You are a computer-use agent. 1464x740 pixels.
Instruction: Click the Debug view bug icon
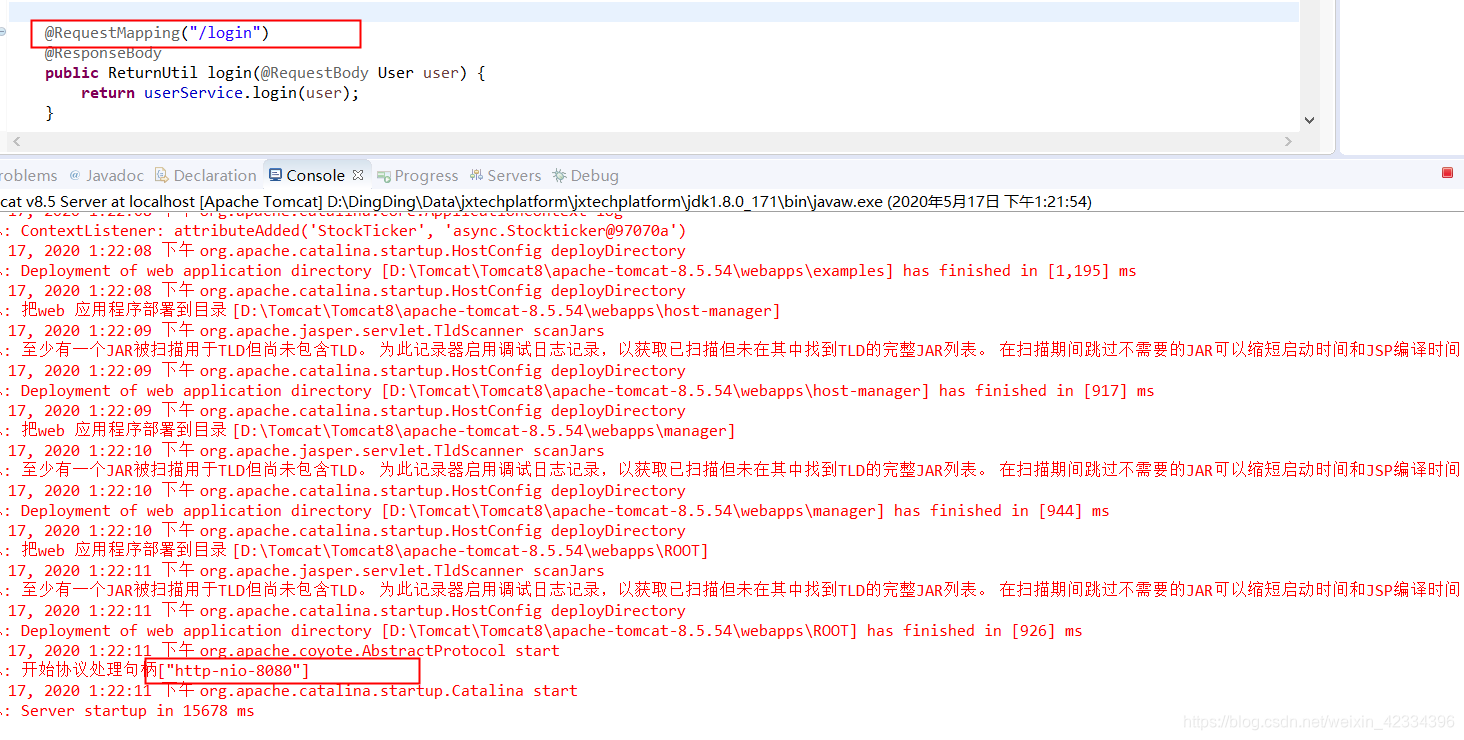561,175
